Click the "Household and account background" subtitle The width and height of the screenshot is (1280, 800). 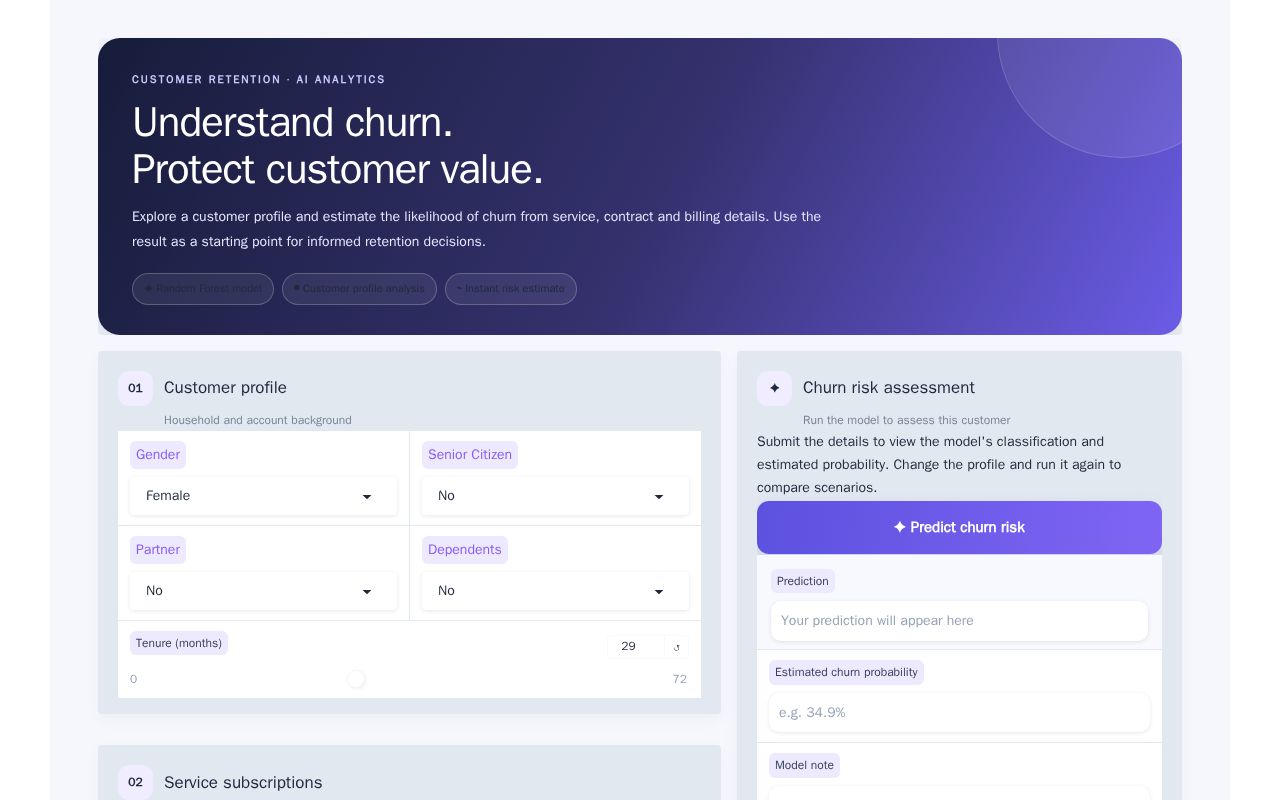coord(258,420)
